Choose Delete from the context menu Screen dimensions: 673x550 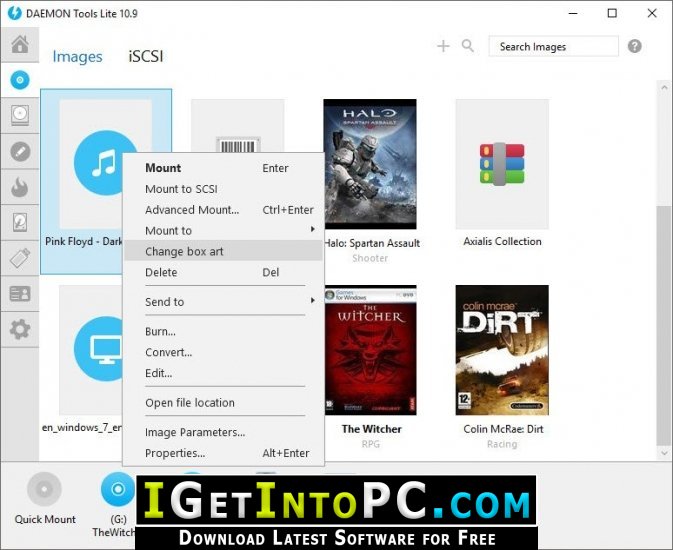pos(223,272)
